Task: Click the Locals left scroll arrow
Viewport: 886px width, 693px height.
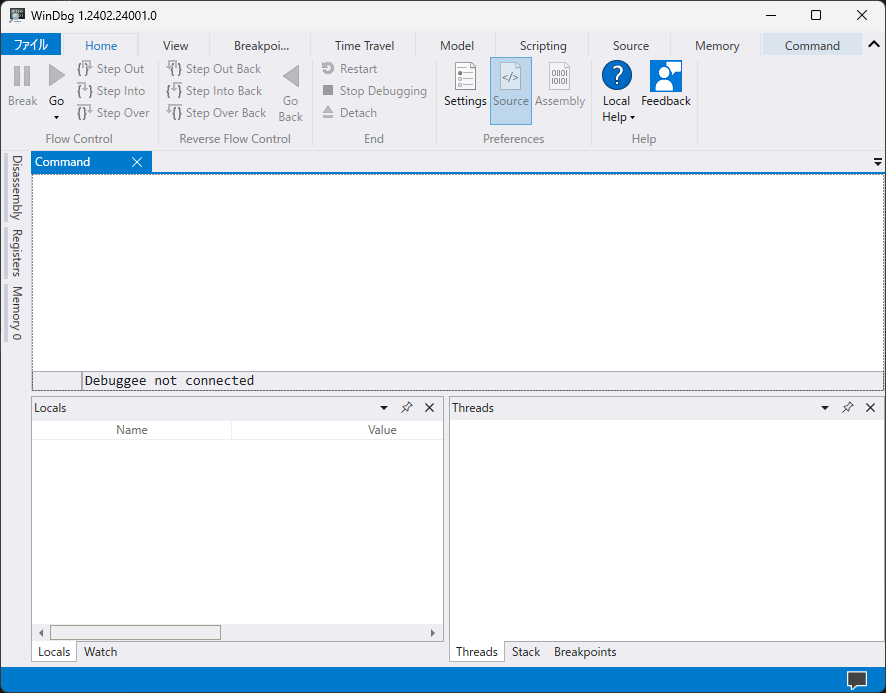Action: 41,633
